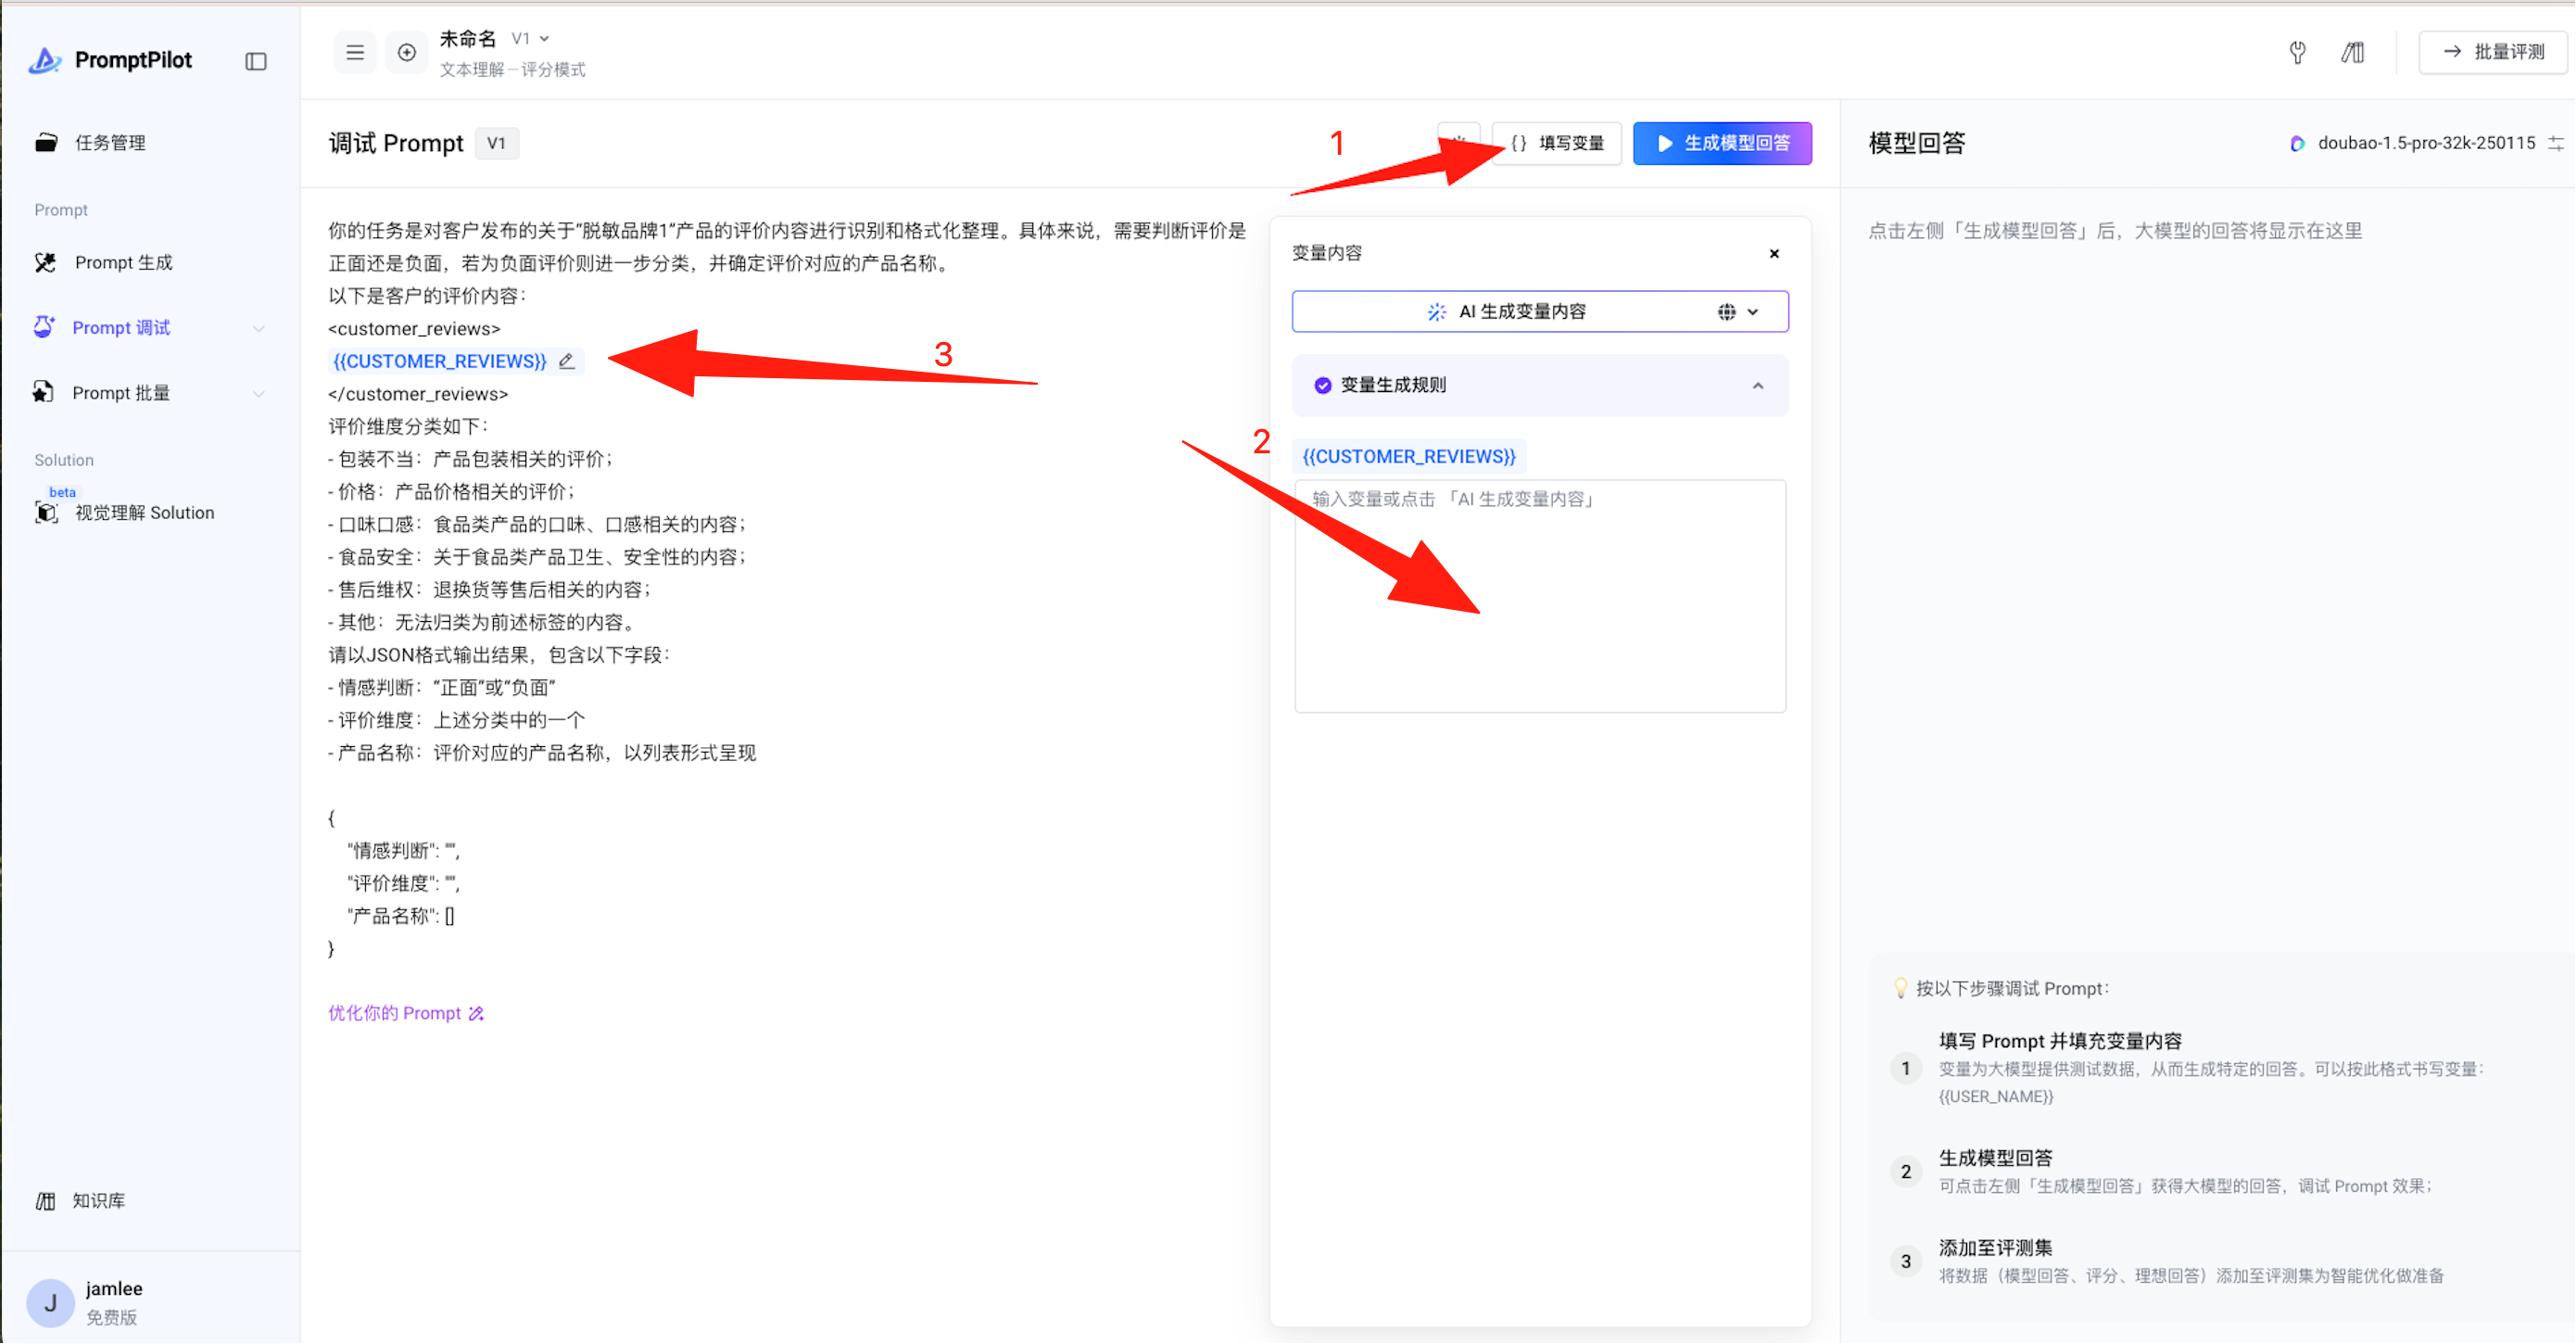Expand the Prompt 调试 sidebar chevron

(x=259, y=328)
